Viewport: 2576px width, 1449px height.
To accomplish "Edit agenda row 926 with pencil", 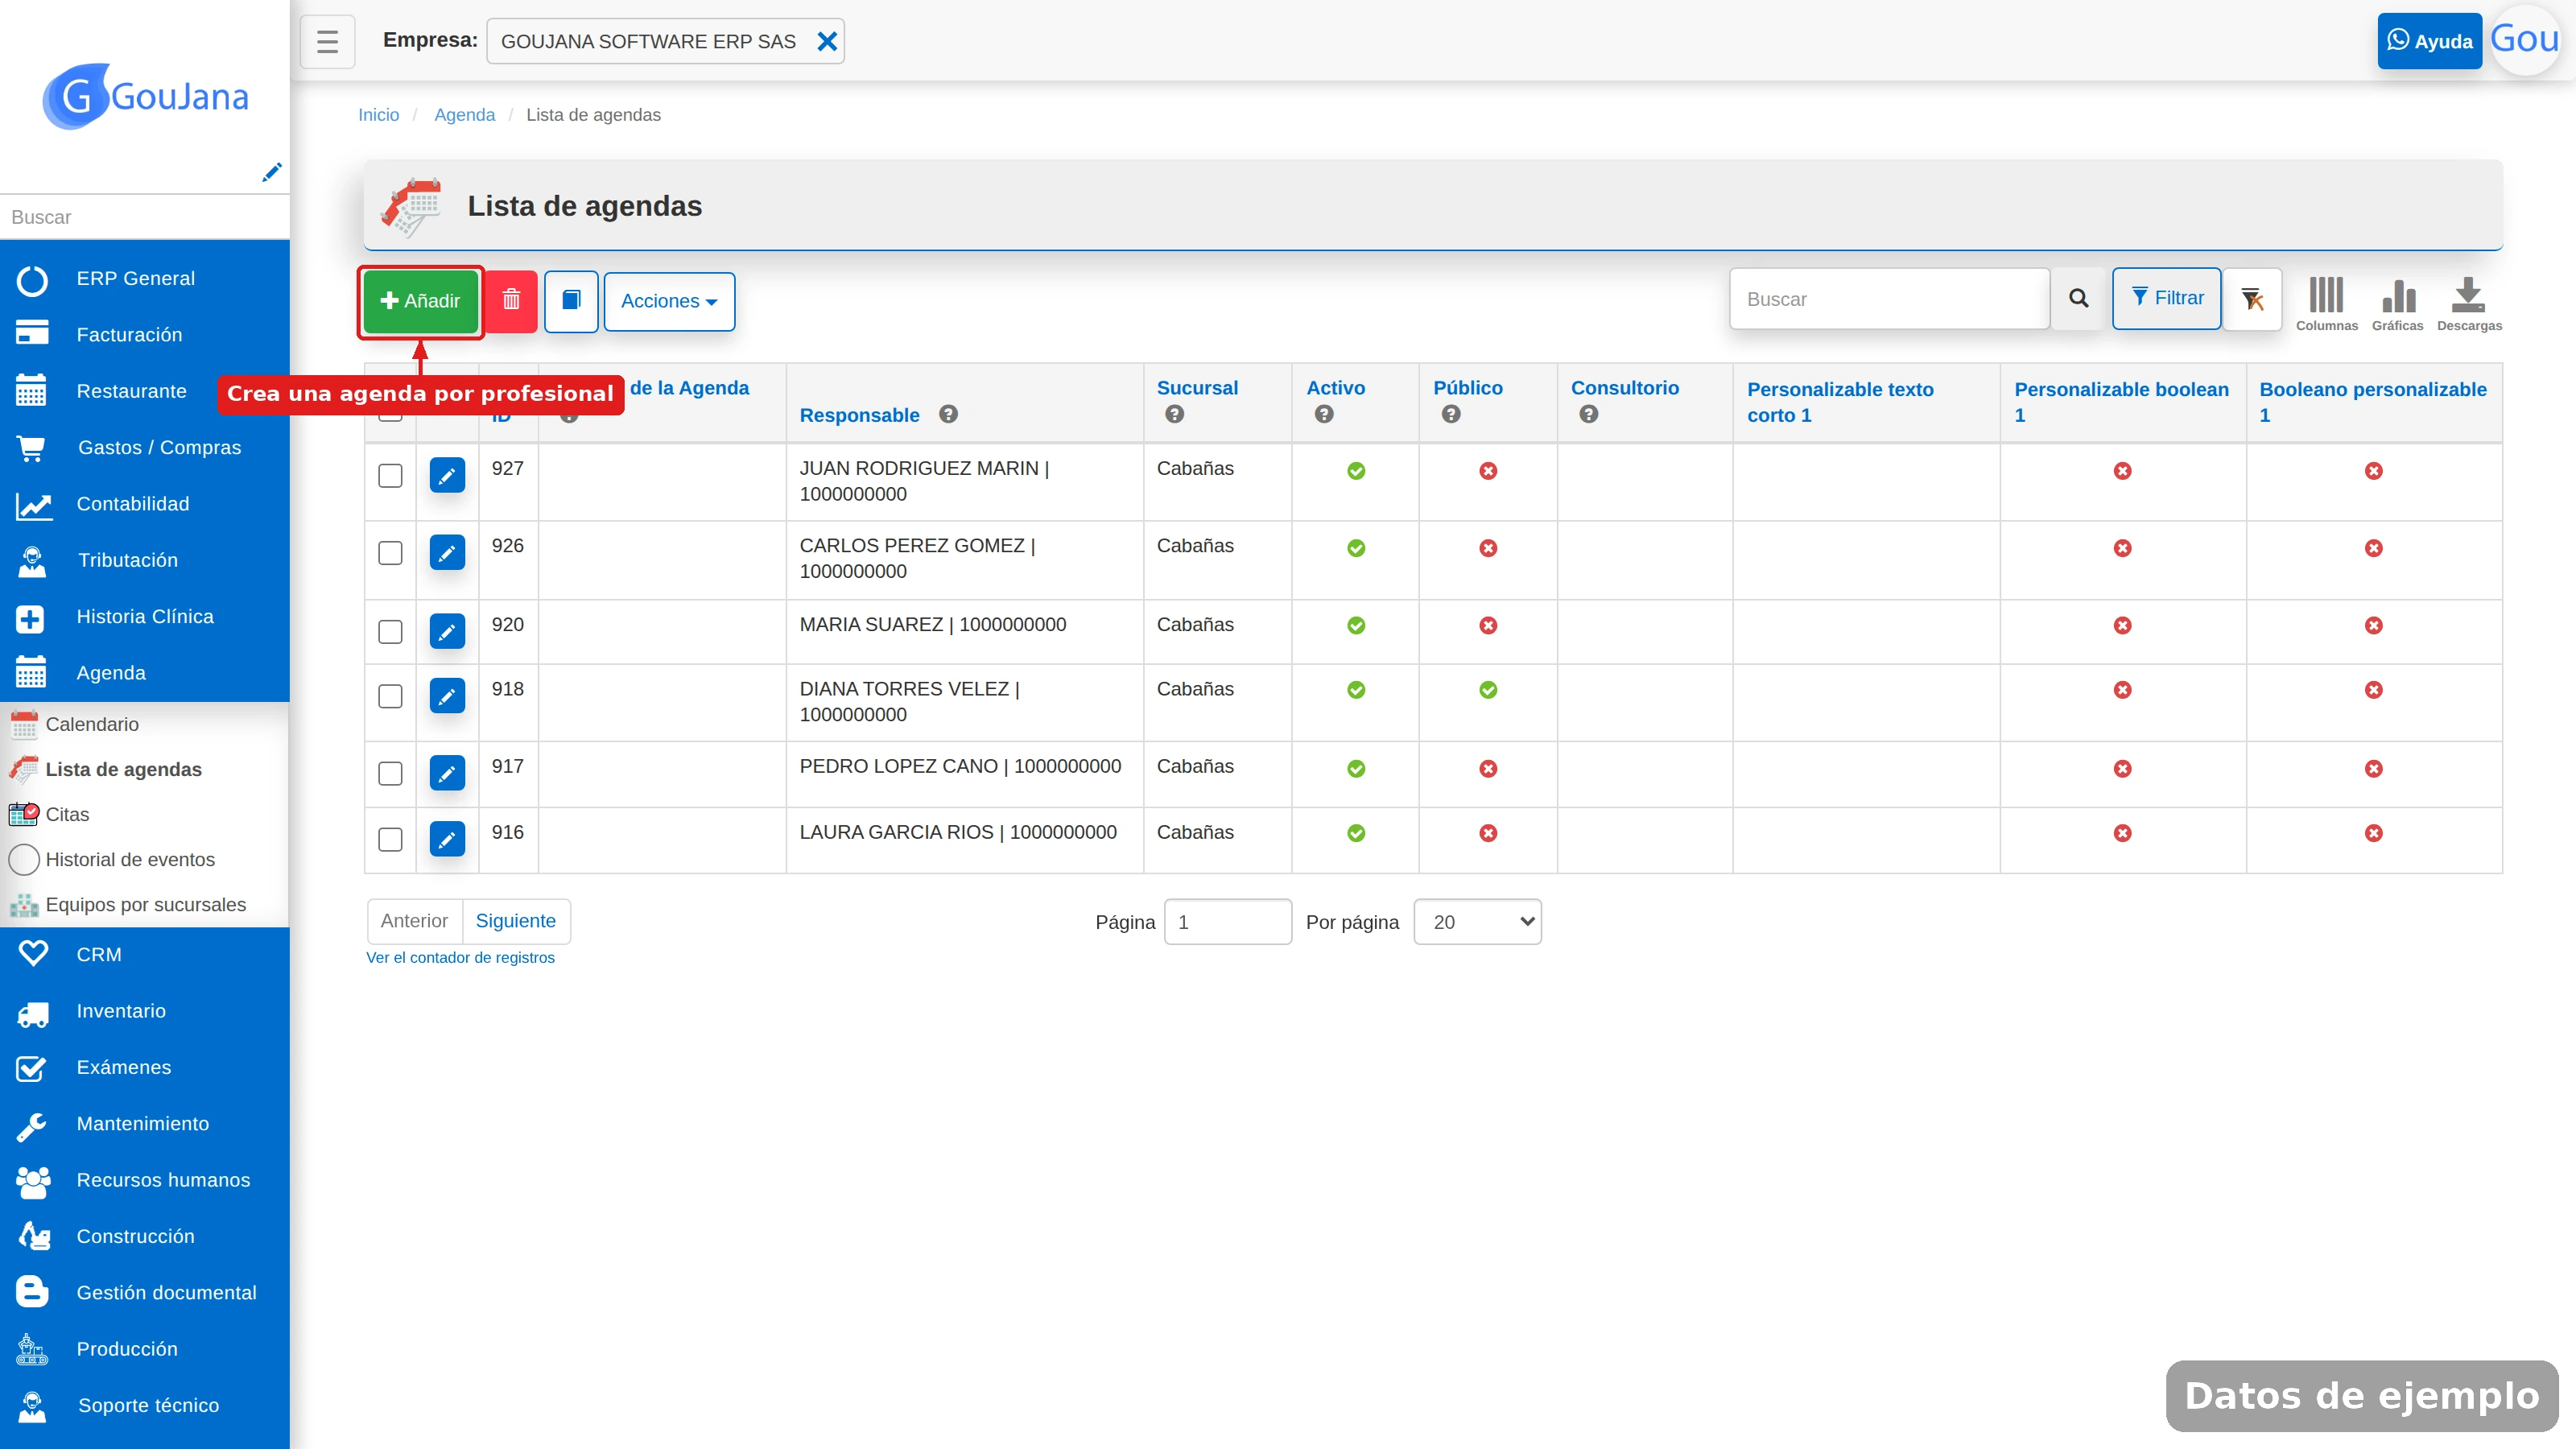I will 447,552.
